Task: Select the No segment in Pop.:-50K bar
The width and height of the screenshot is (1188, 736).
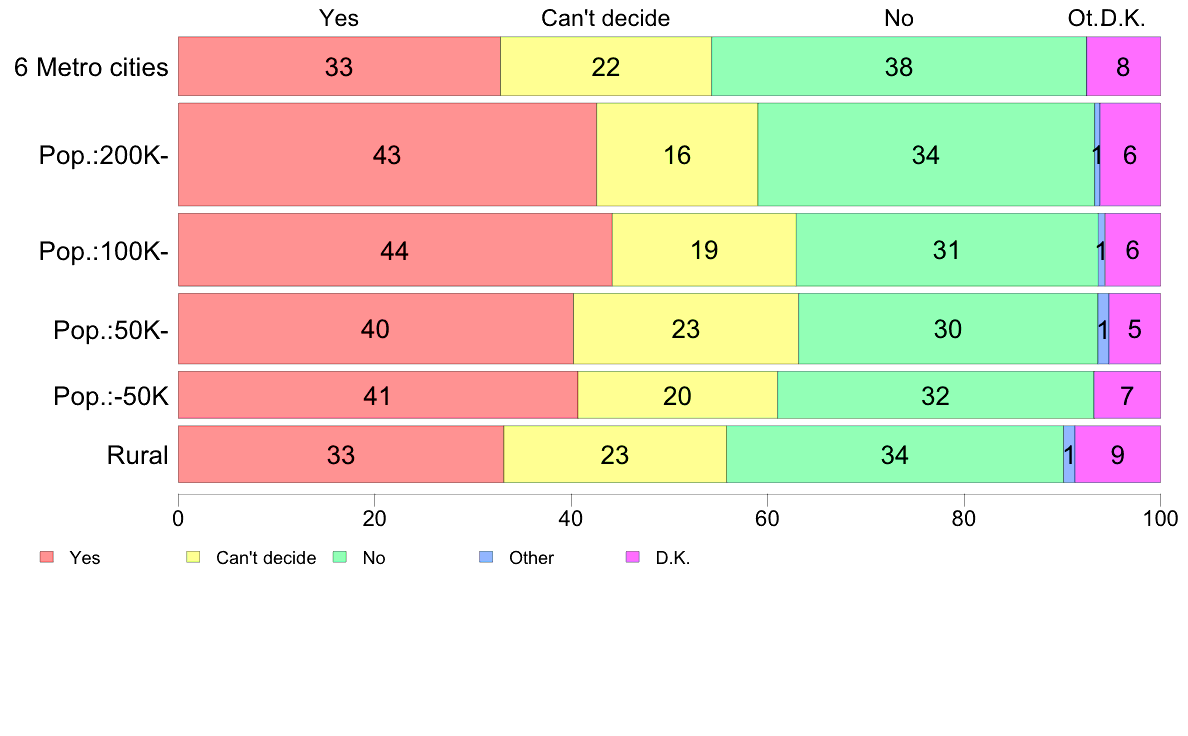Action: point(935,396)
